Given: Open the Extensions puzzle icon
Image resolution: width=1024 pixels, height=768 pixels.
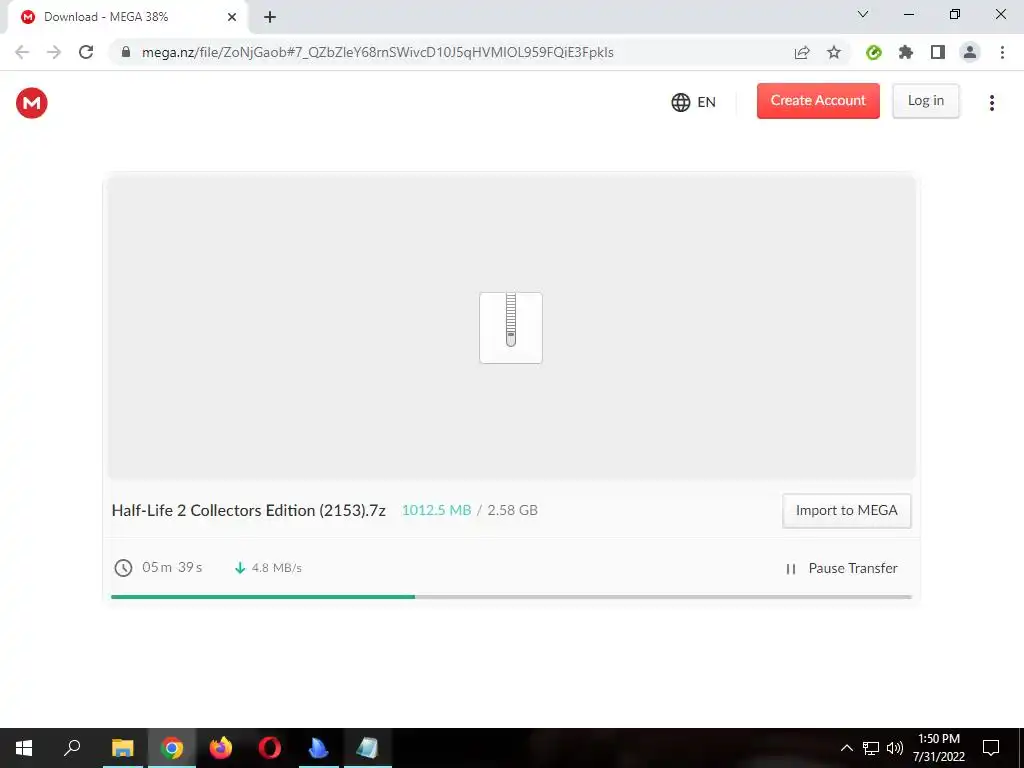Looking at the screenshot, I should click(x=906, y=52).
